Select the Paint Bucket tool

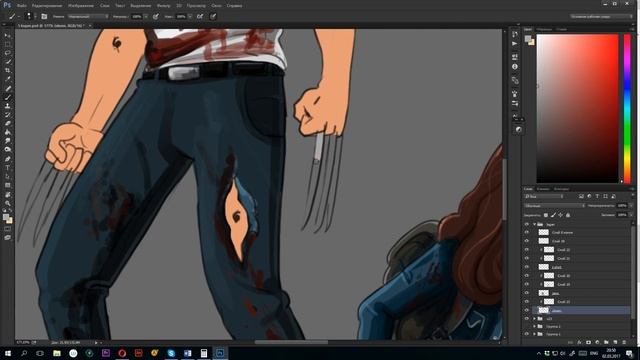click(7, 132)
